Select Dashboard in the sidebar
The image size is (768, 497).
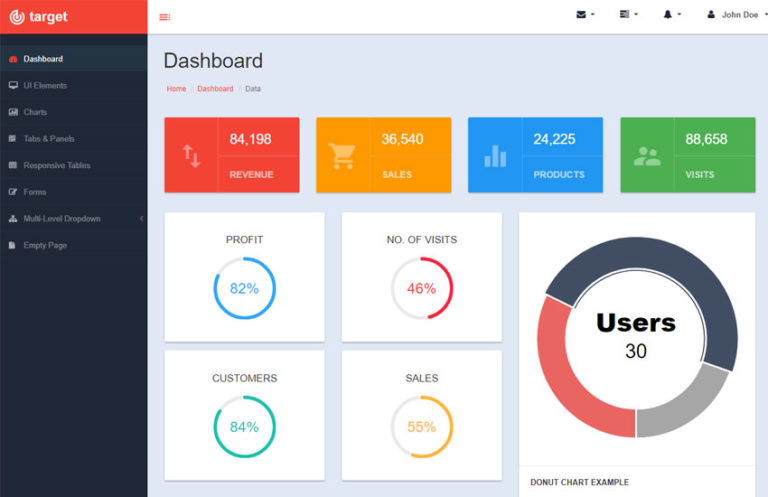(x=43, y=59)
